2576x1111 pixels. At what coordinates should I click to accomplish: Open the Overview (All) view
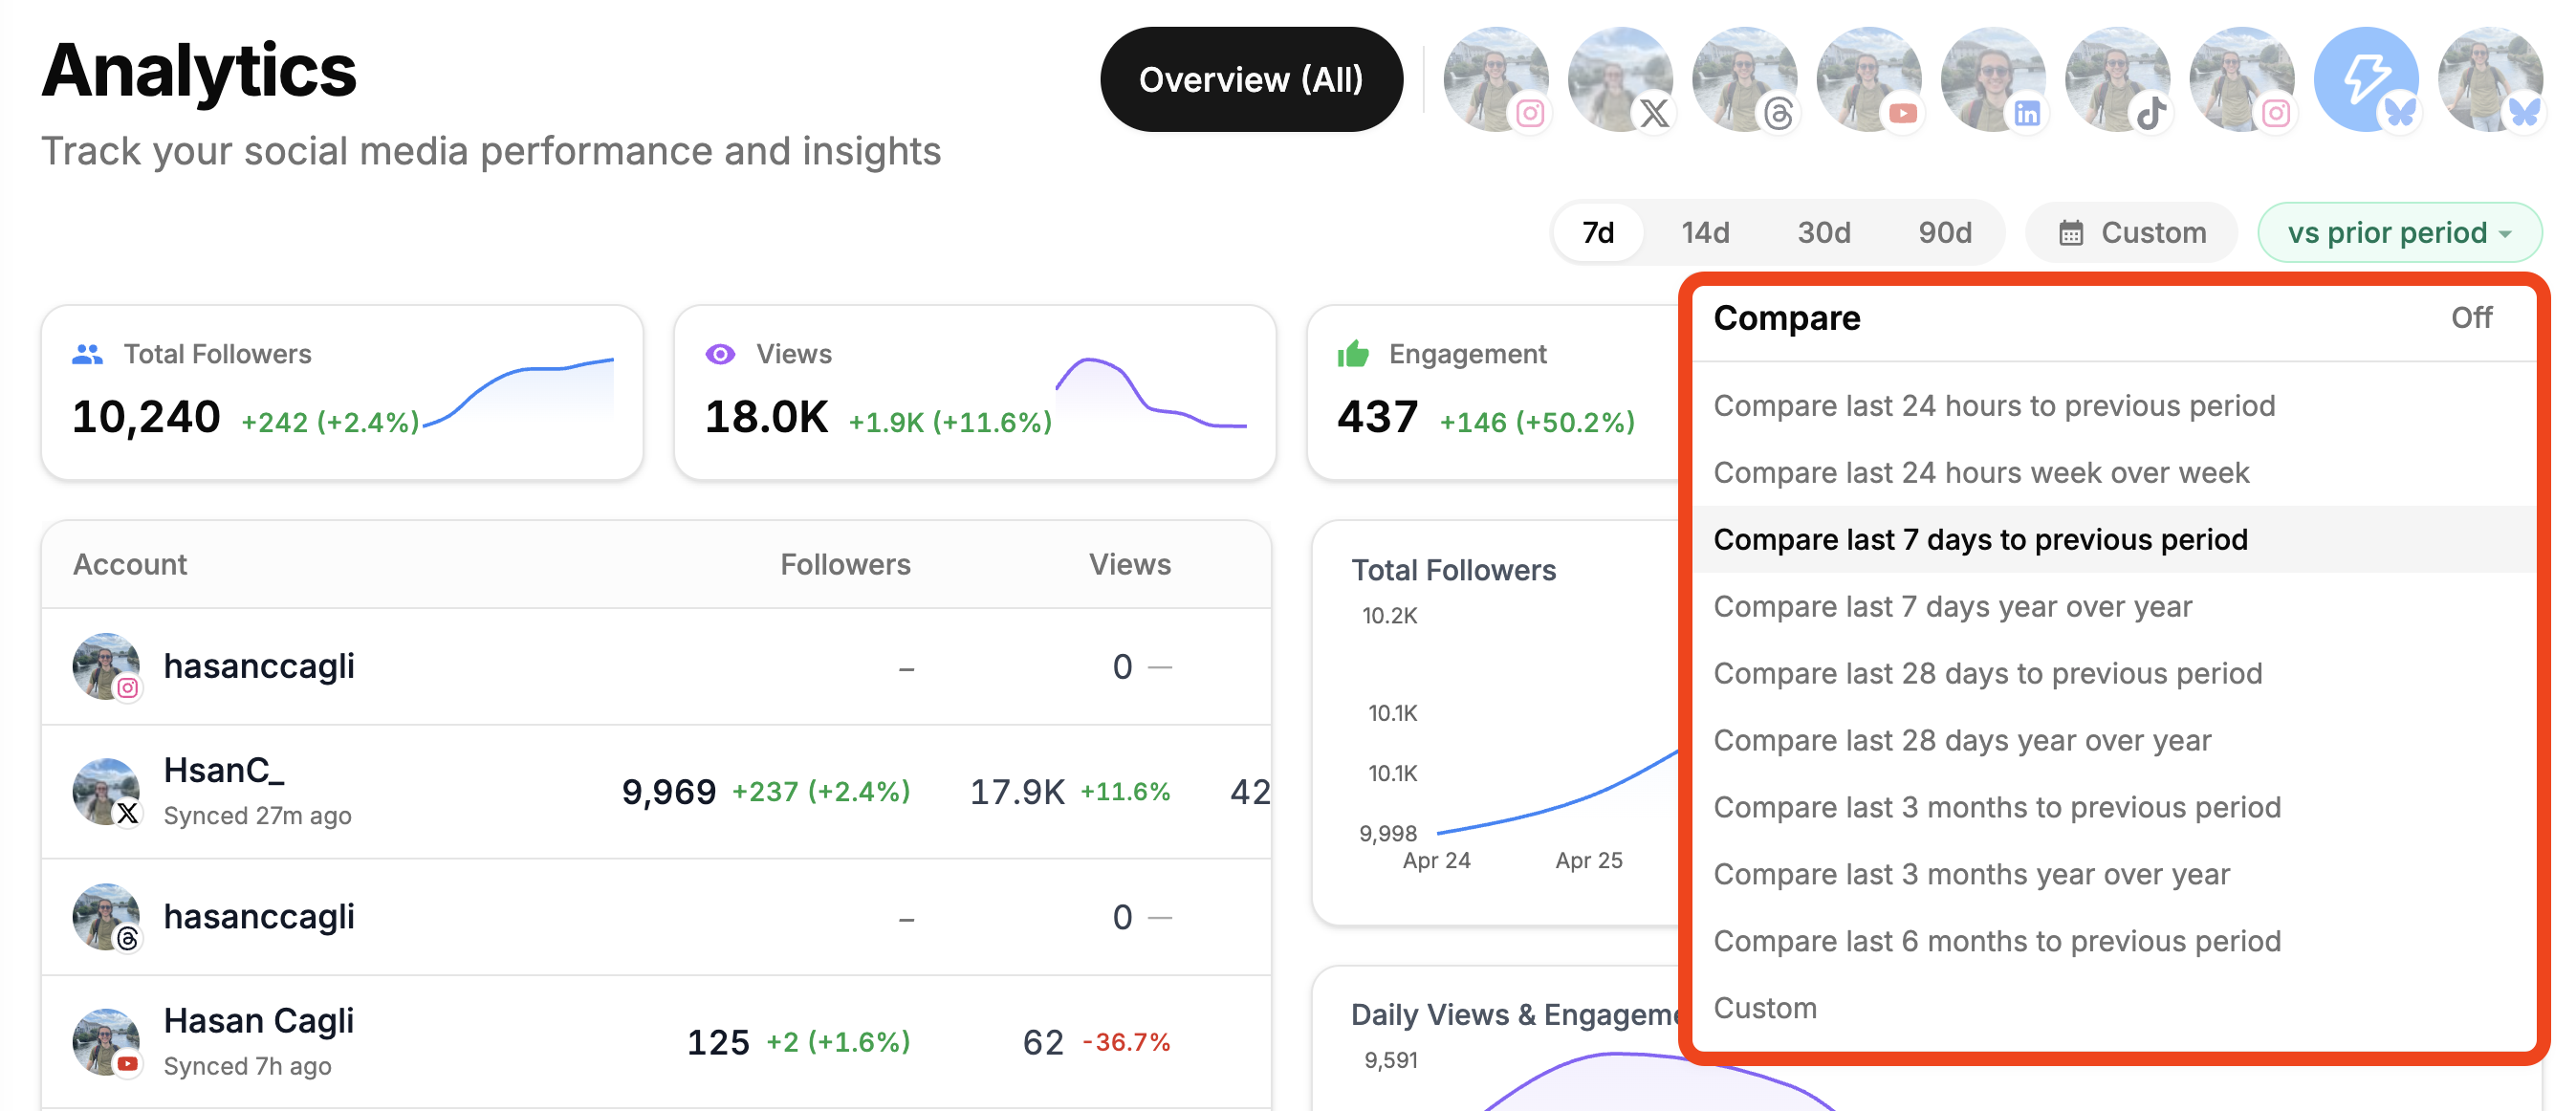point(1251,79)
